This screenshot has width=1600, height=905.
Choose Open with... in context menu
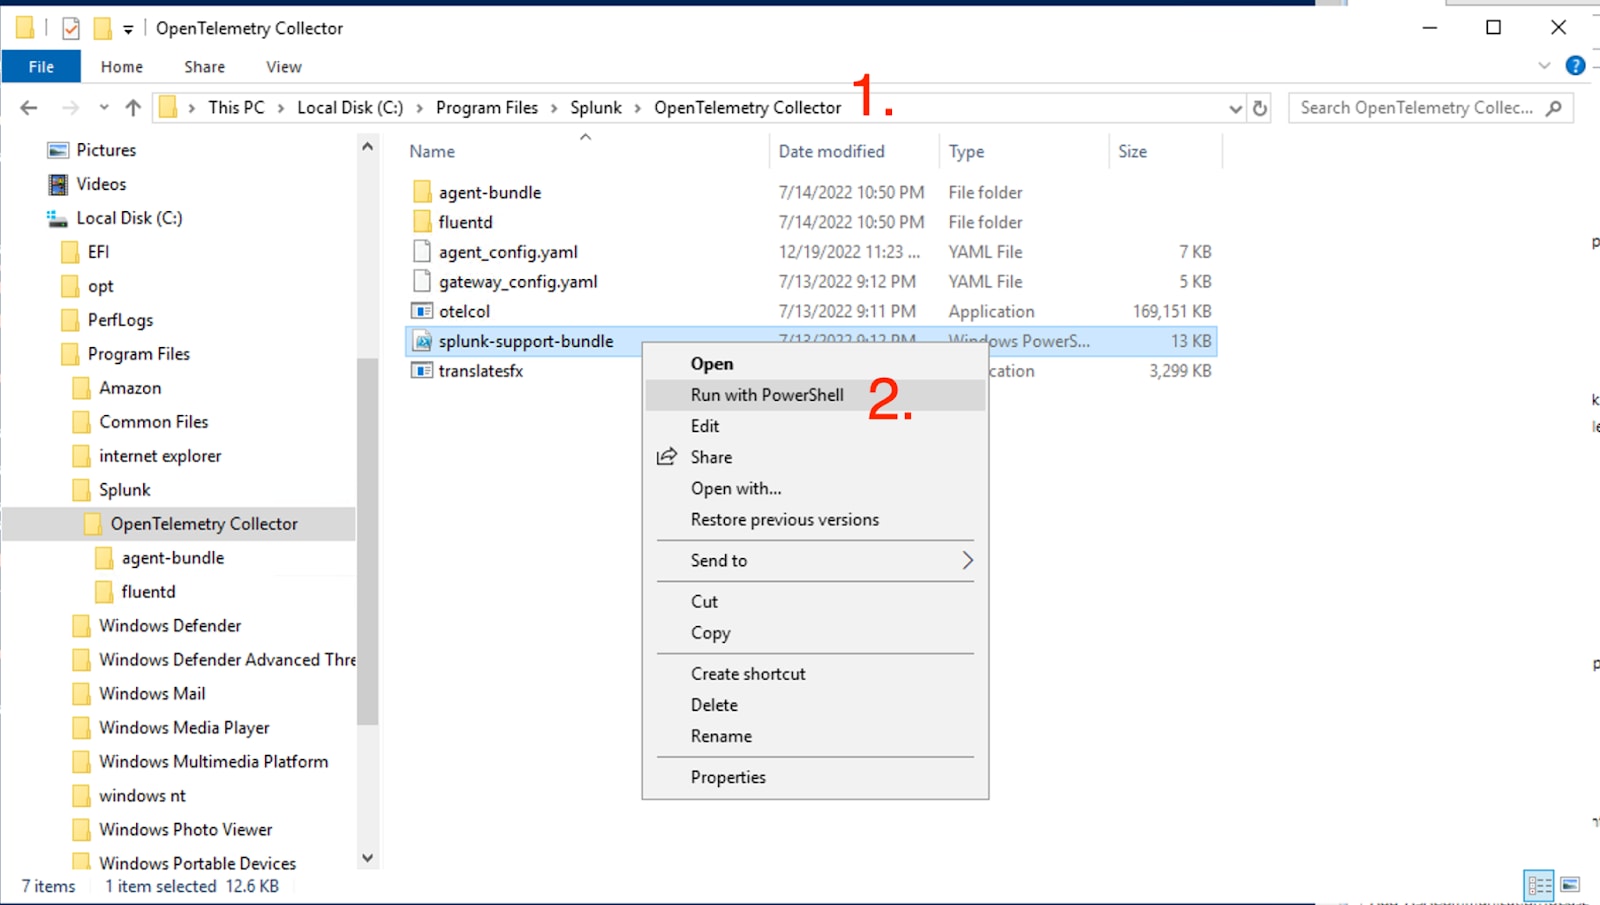815,488
